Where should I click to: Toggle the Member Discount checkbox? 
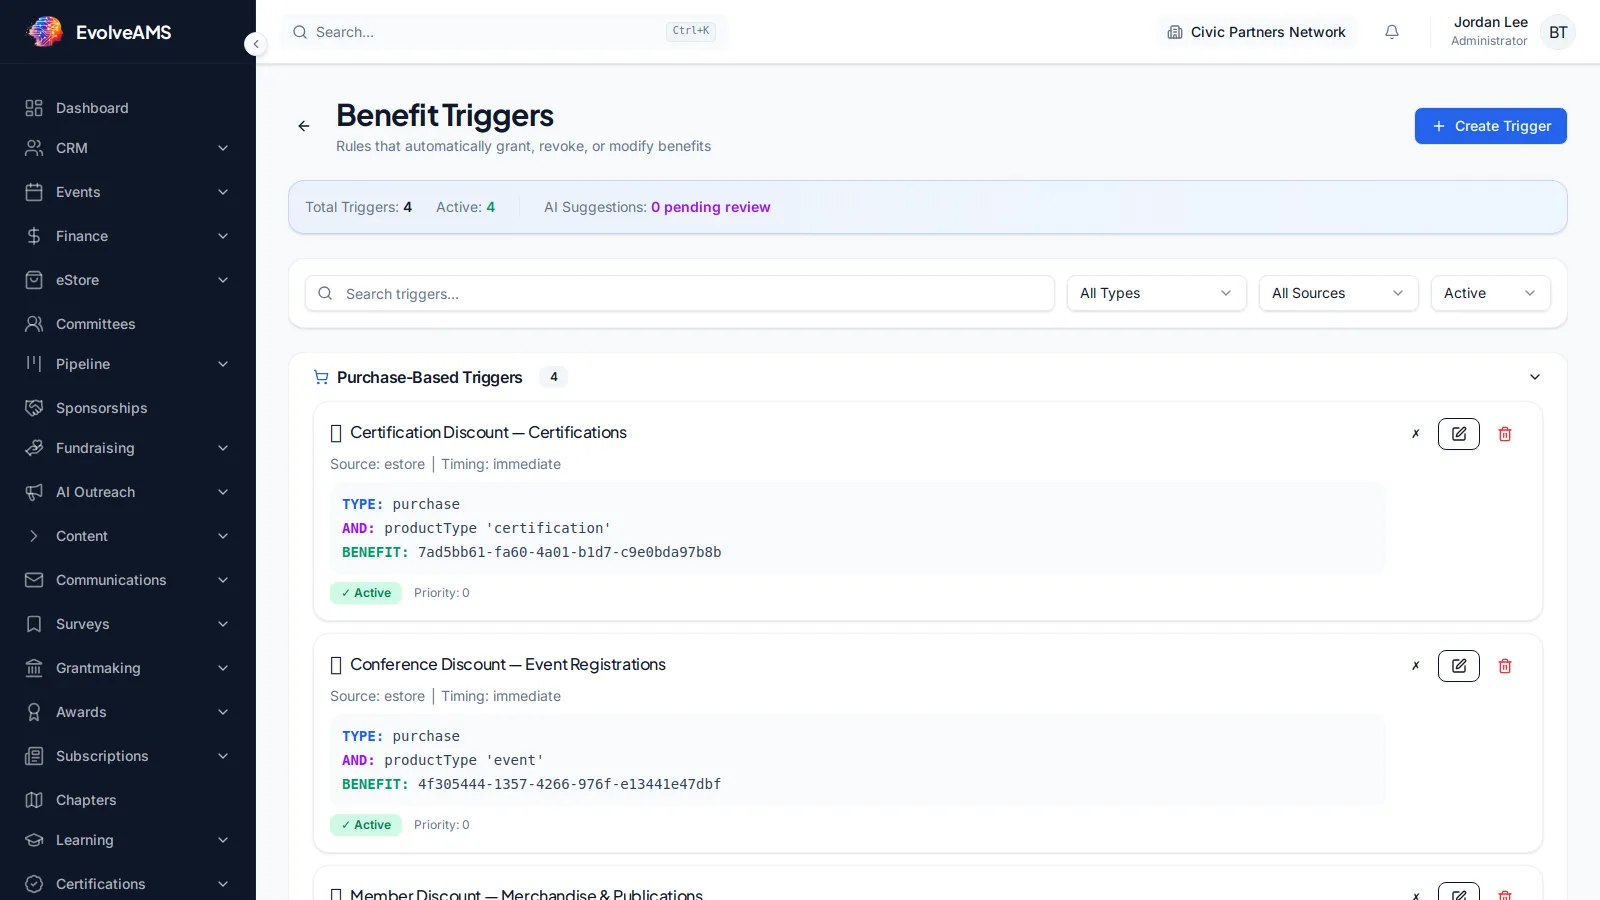(336, 894)
